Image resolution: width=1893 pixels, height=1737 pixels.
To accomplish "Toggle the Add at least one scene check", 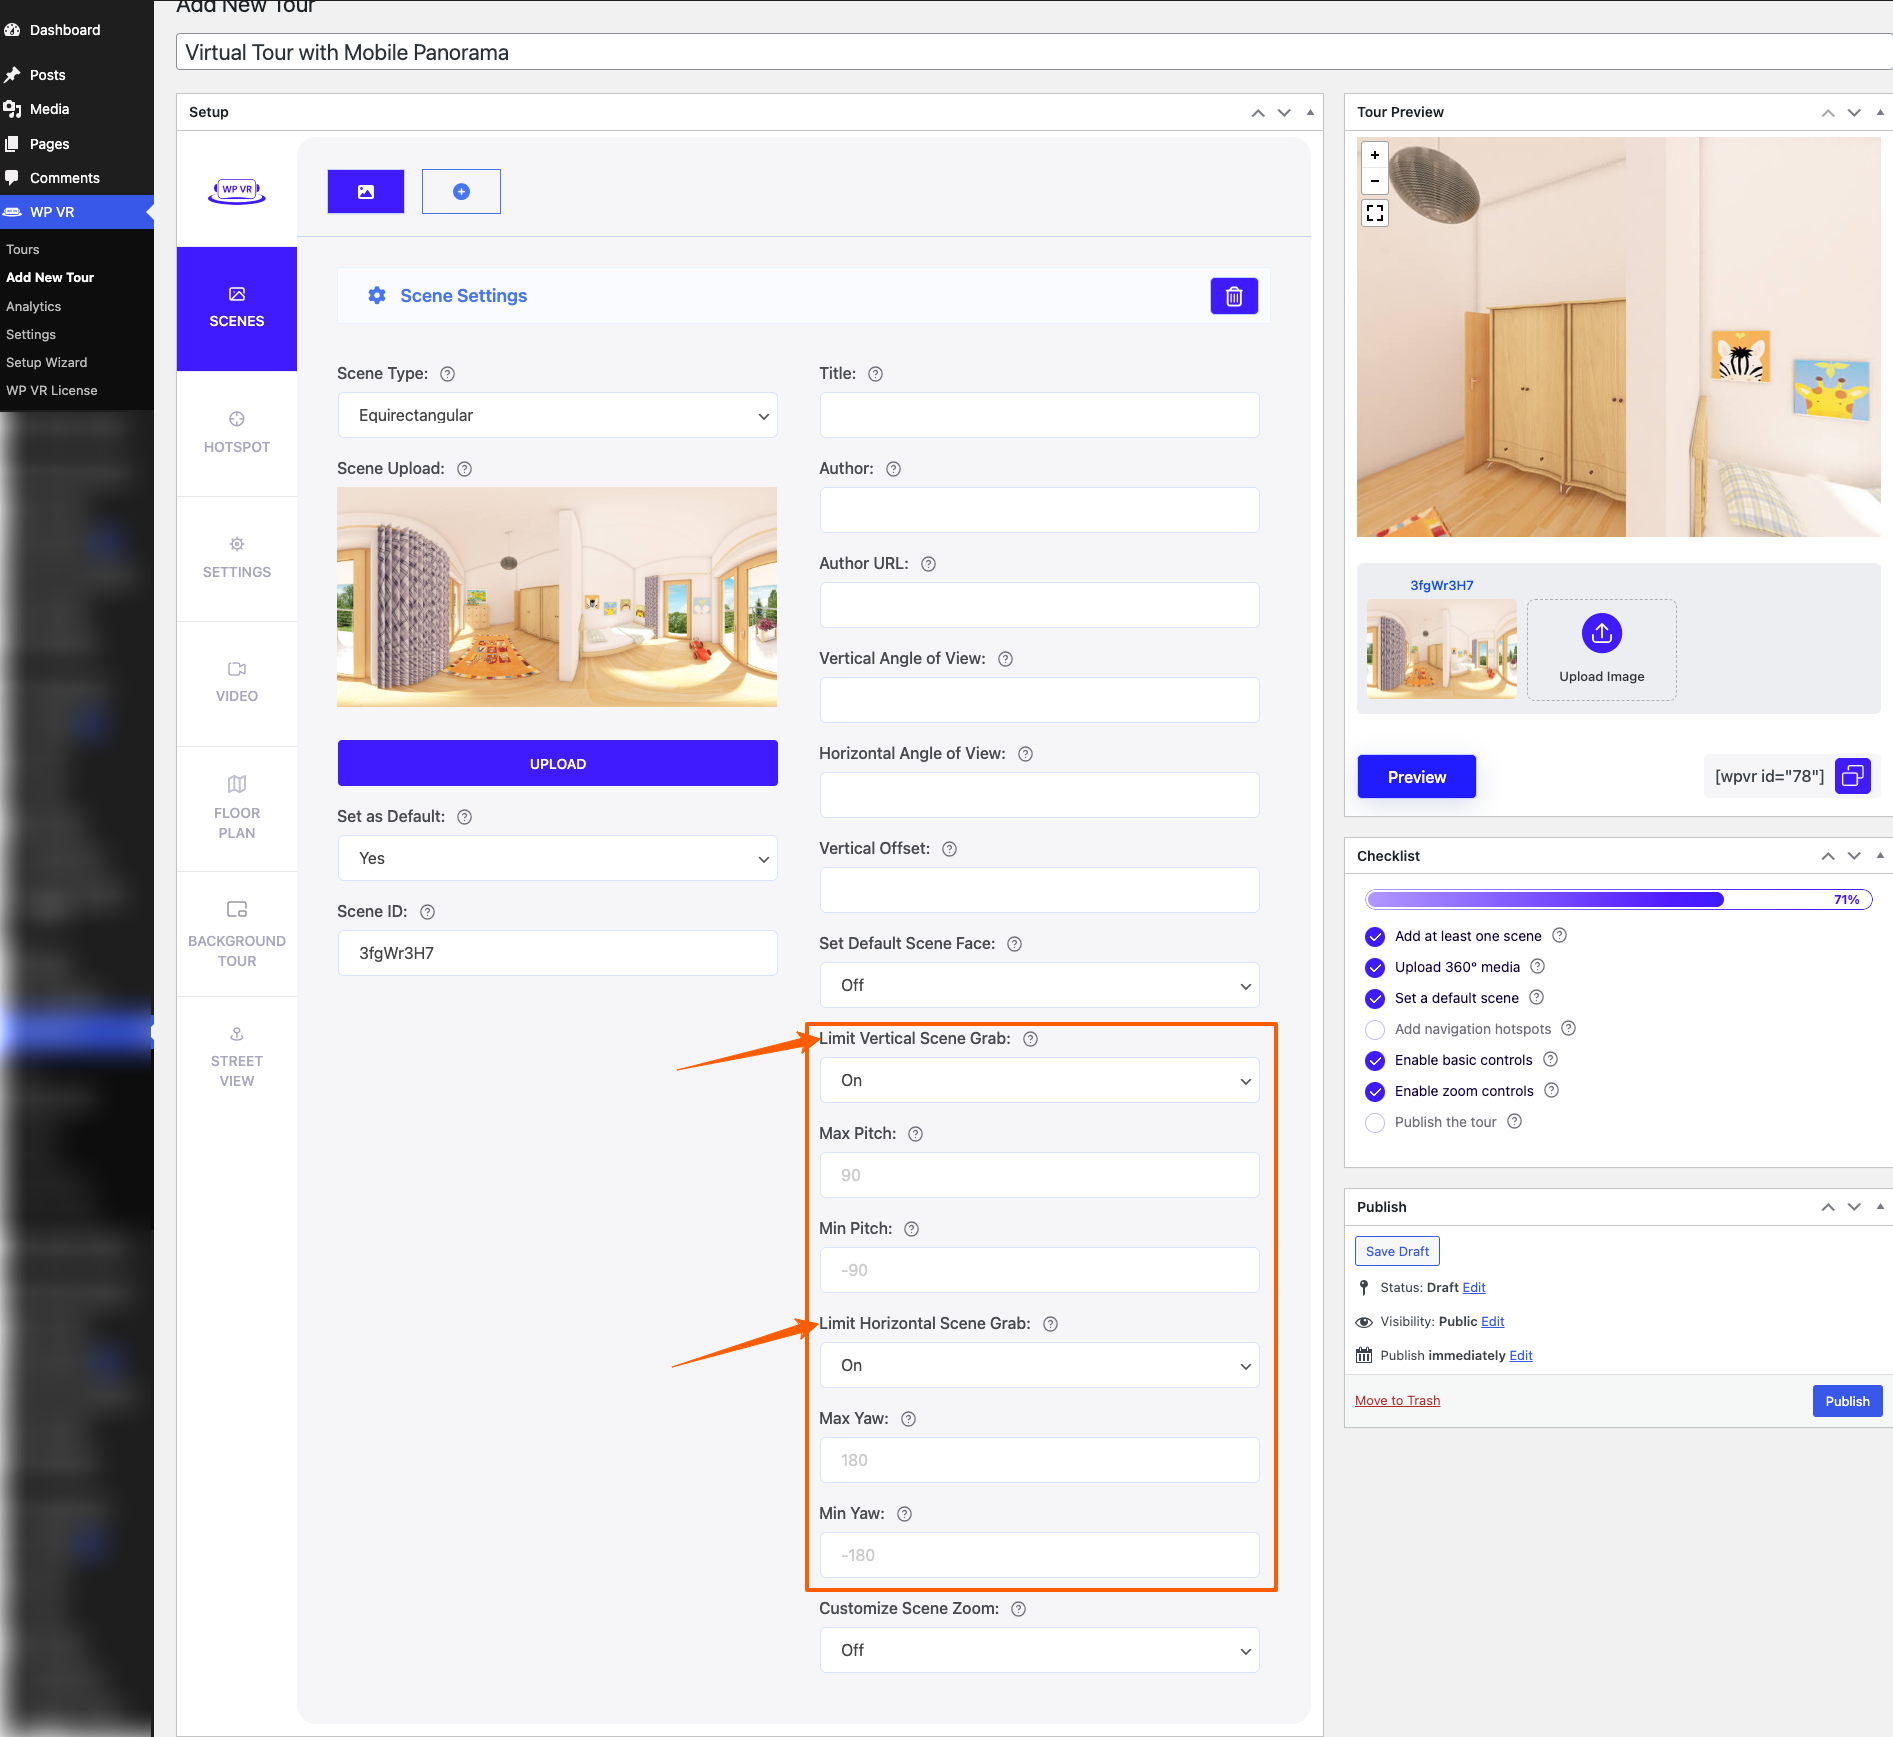I will (x=1375, y=937).
